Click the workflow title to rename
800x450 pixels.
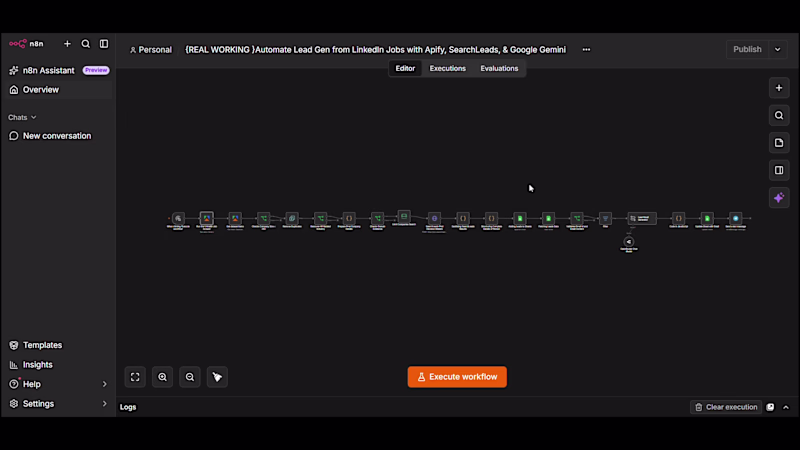pos(376,50)
